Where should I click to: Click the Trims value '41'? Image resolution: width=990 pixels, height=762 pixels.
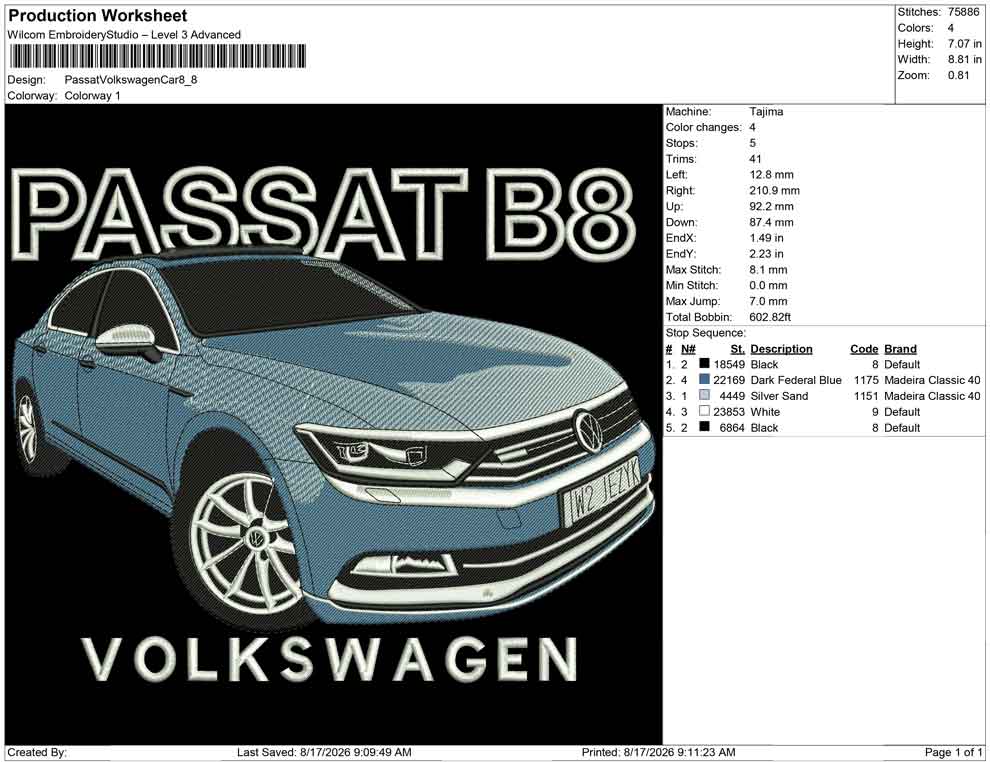pyautogui.click(x=755, y=159)
